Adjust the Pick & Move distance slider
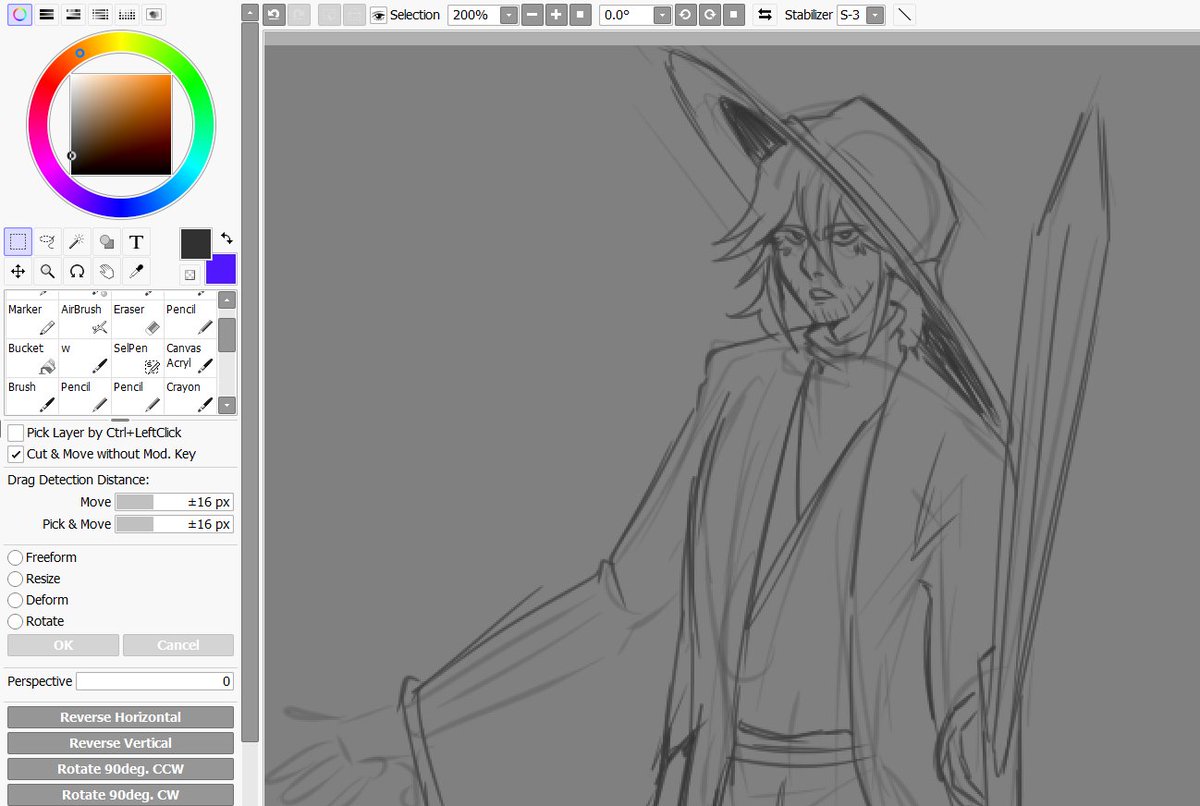Image resolution: width=1200 pixels, height=806 pixels. [x=174, y=524]
